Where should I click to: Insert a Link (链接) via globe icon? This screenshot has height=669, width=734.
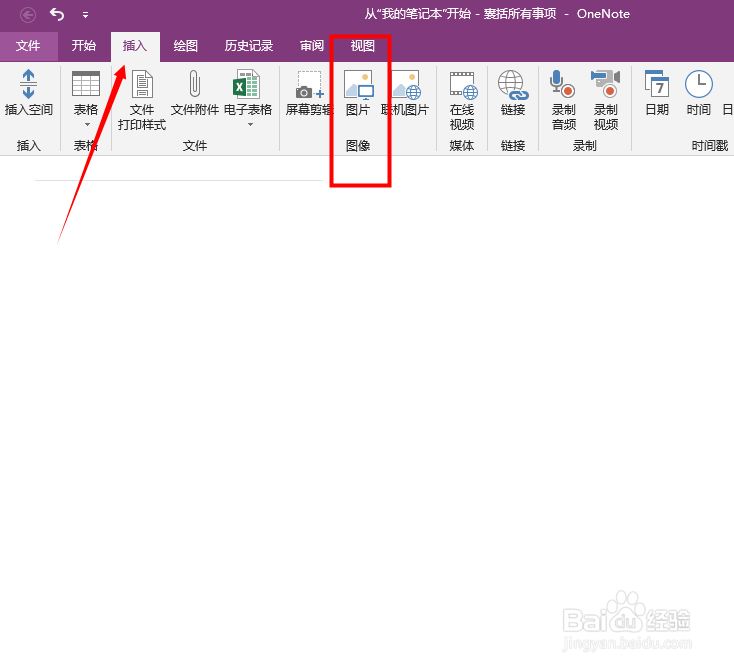(x=513, y=85)
